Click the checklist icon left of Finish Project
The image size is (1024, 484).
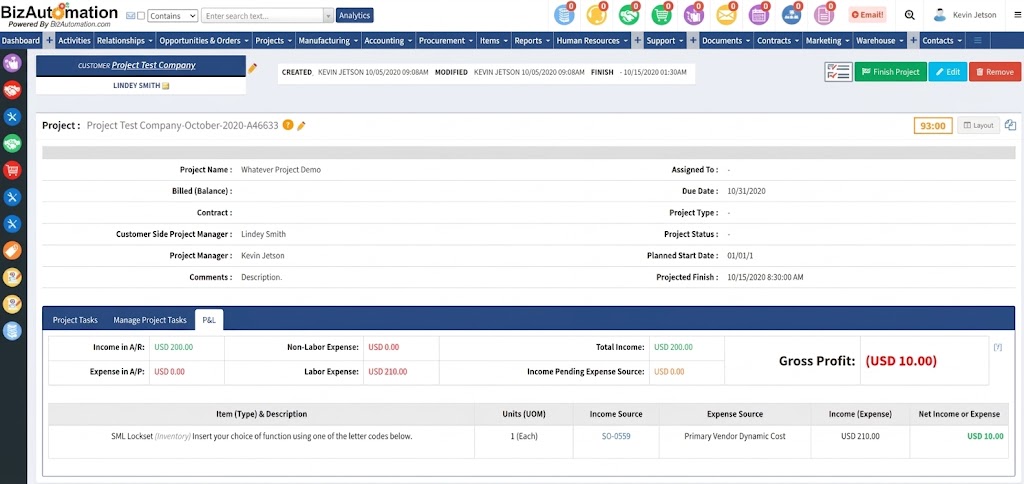838,72
